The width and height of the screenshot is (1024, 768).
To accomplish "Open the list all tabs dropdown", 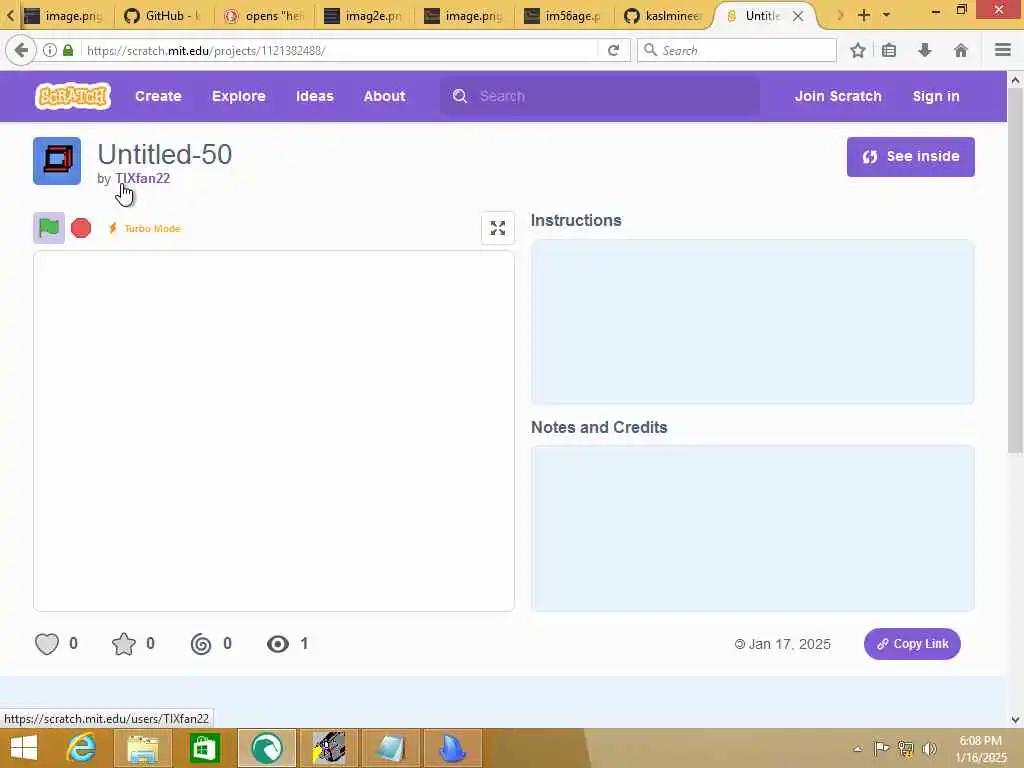I will 886,15.
